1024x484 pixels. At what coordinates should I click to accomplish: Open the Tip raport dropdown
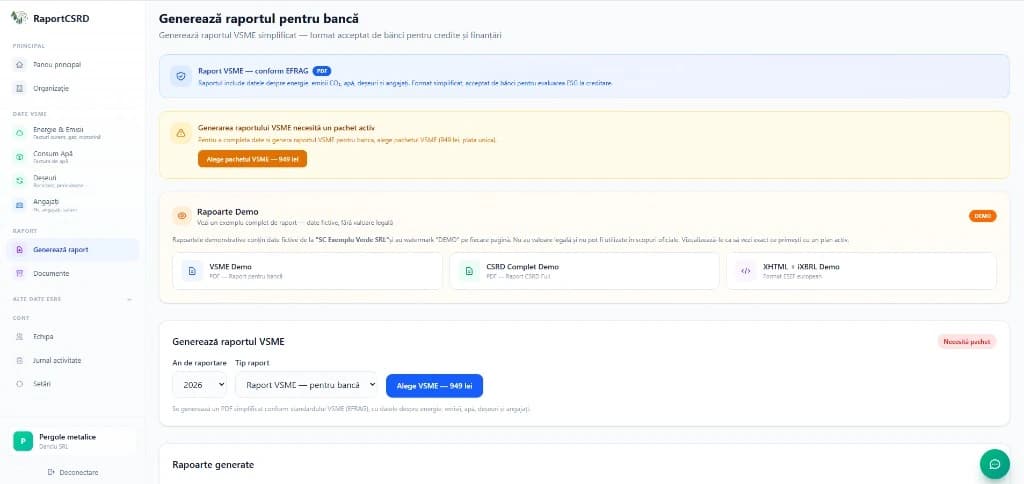(306, 385)
